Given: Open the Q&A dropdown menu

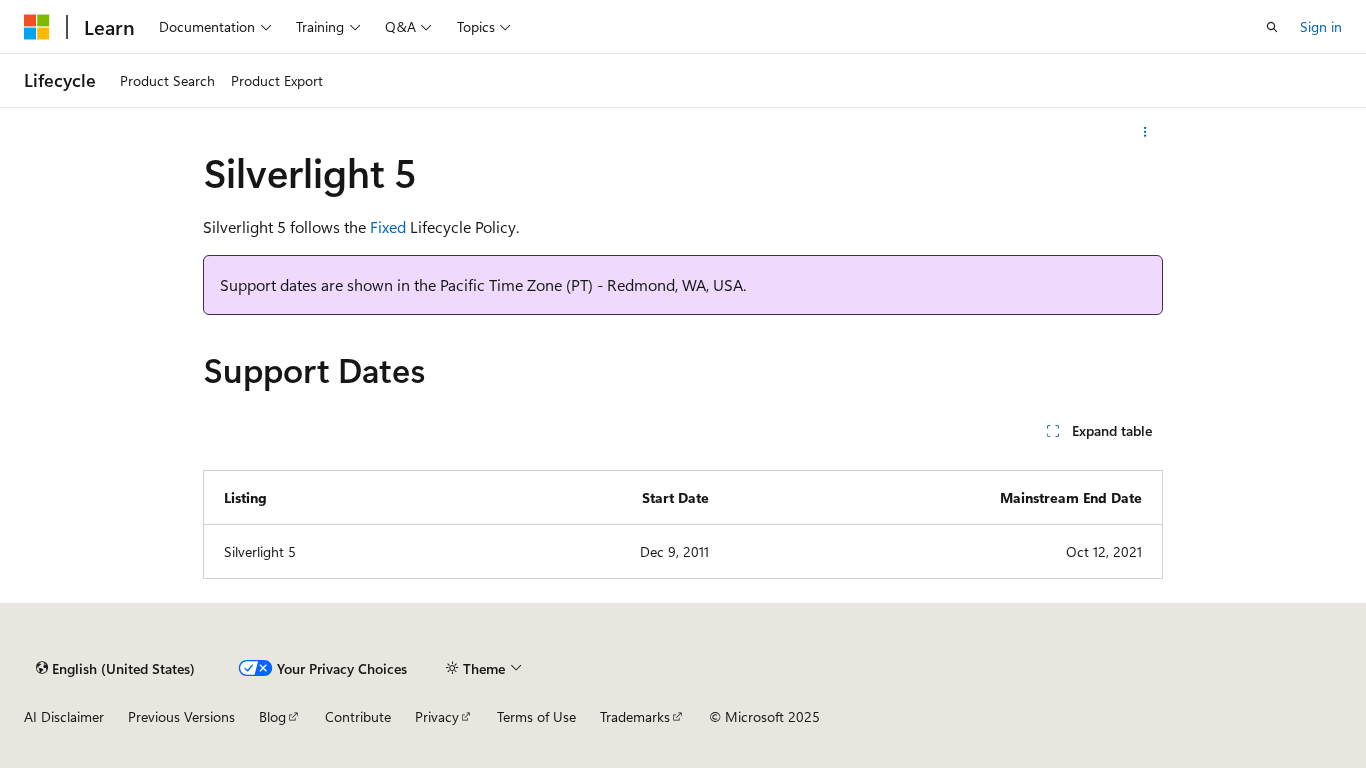Looking at the screenshot, I should point(408,27).
